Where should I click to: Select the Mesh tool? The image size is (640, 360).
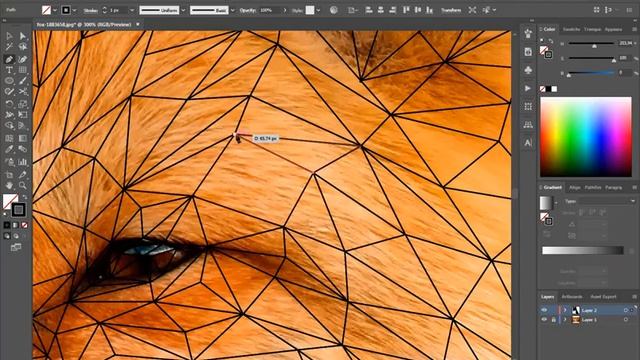(9, 138)
